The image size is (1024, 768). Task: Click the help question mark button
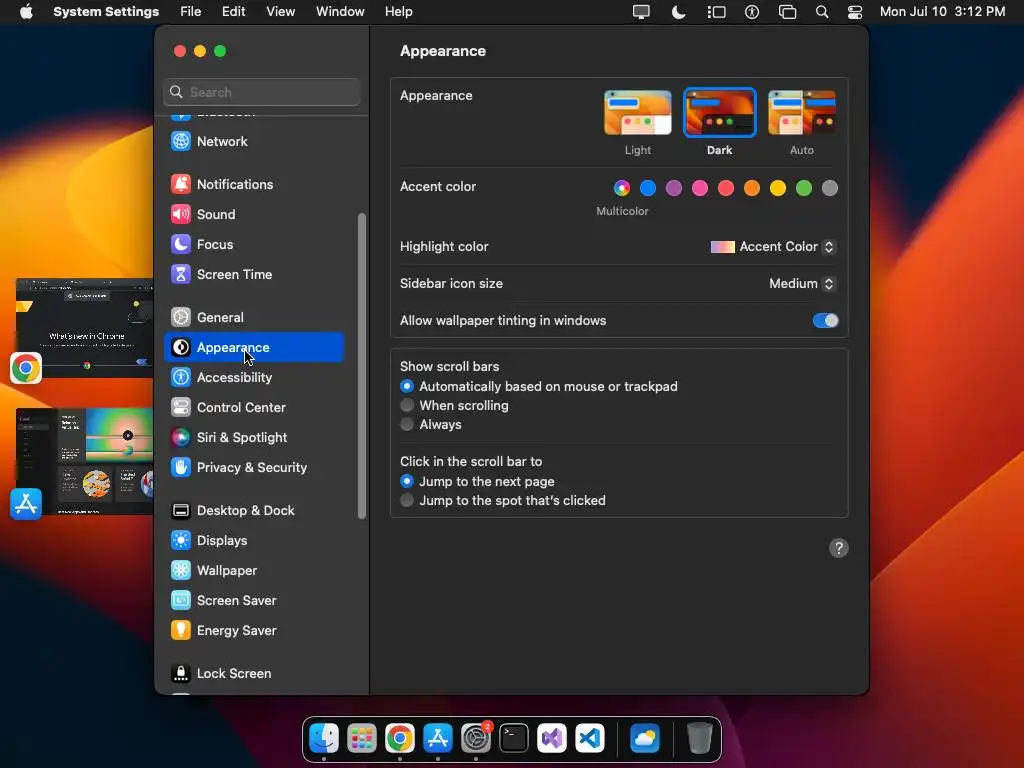[839, 548]
